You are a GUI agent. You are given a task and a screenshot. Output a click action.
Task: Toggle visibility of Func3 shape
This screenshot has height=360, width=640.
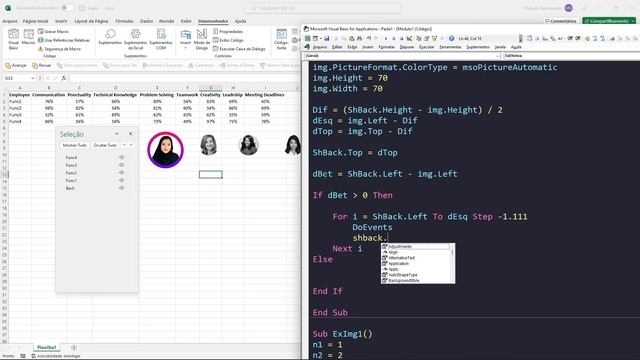tap(121, 165)
